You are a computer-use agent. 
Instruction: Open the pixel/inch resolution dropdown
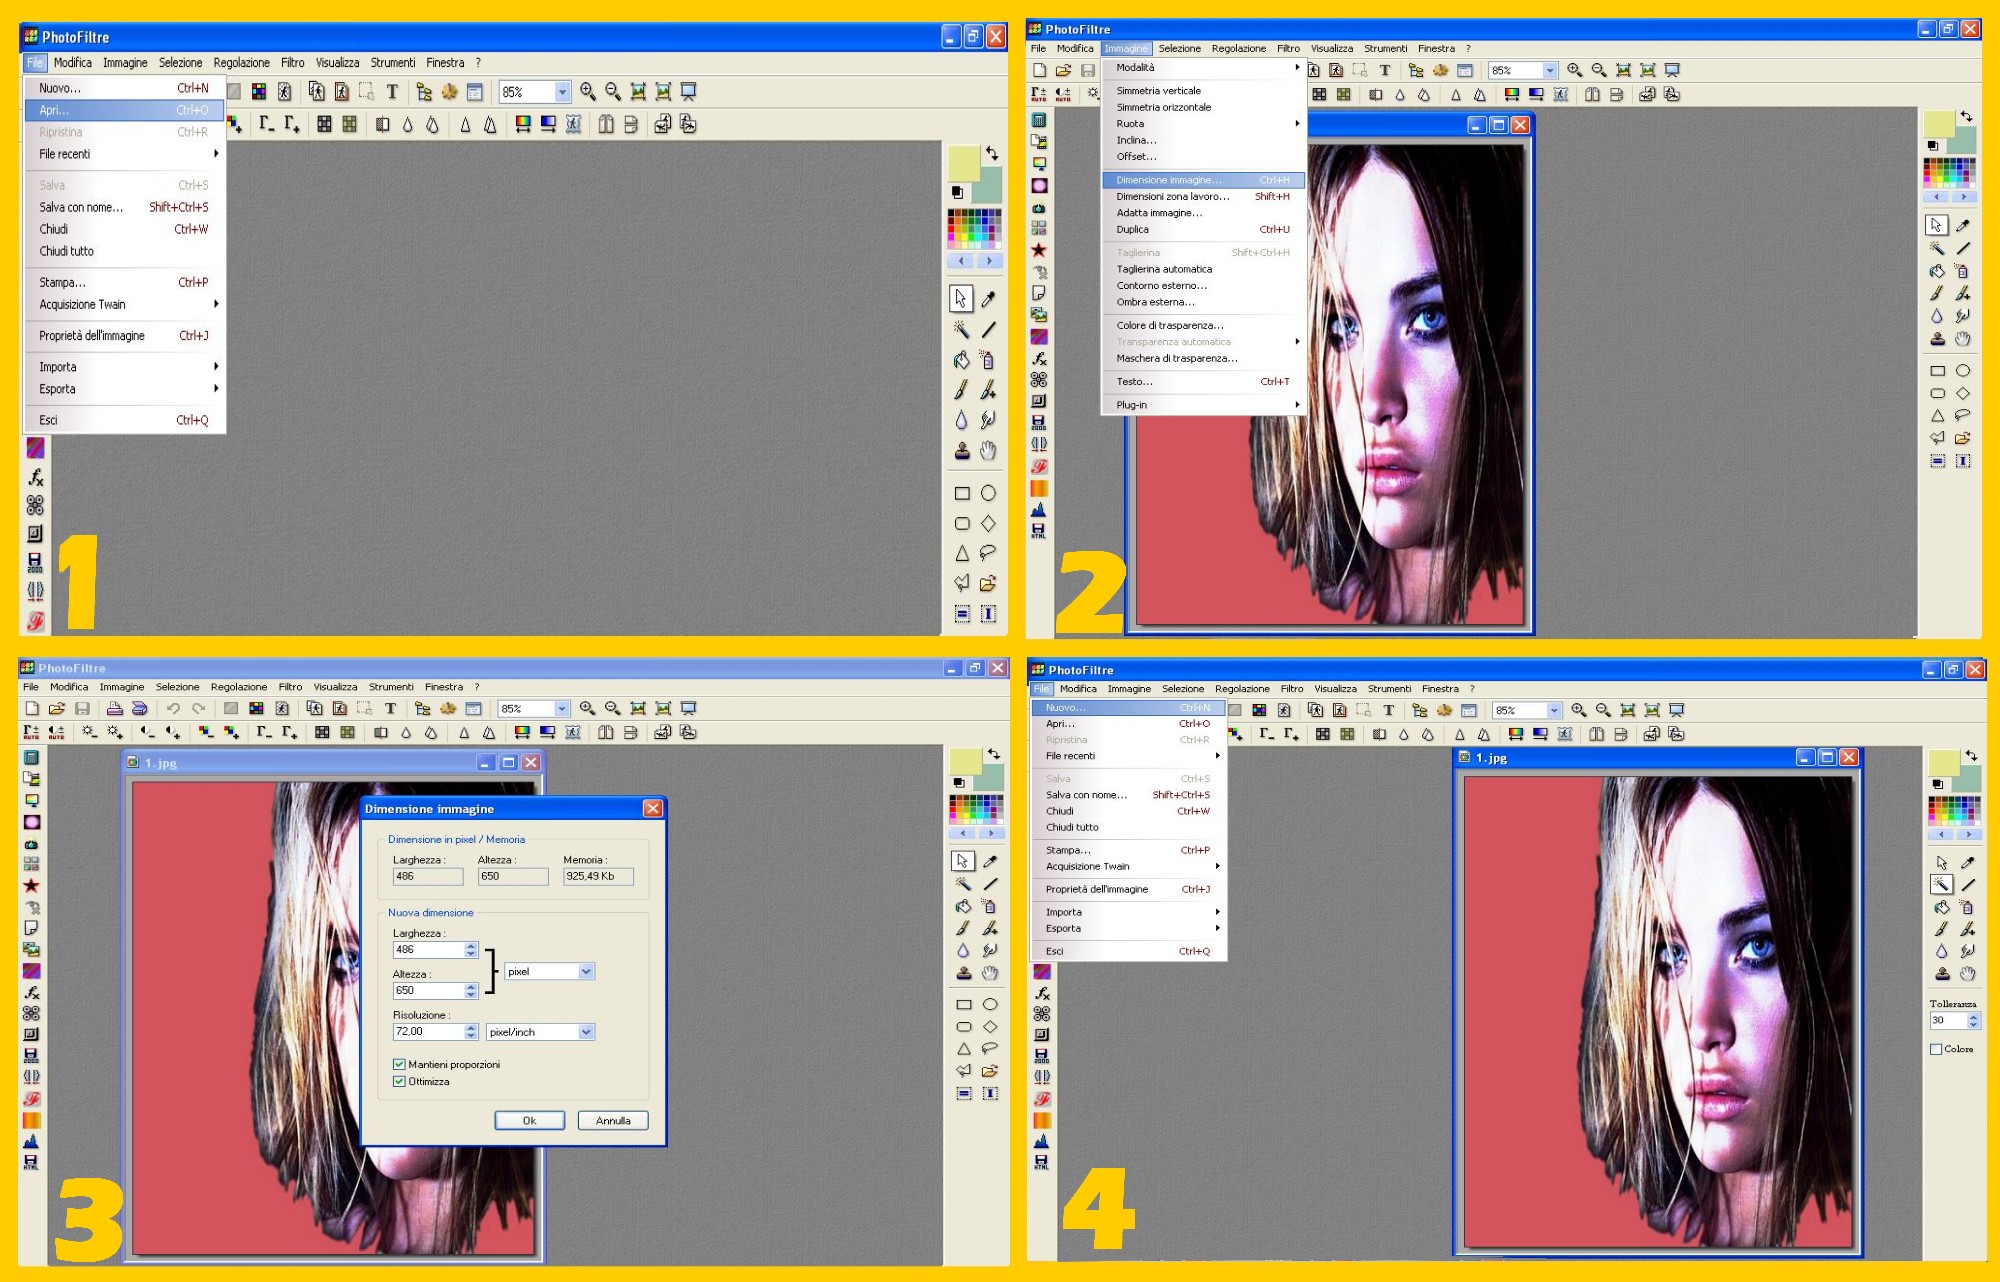coord(586,1031)
